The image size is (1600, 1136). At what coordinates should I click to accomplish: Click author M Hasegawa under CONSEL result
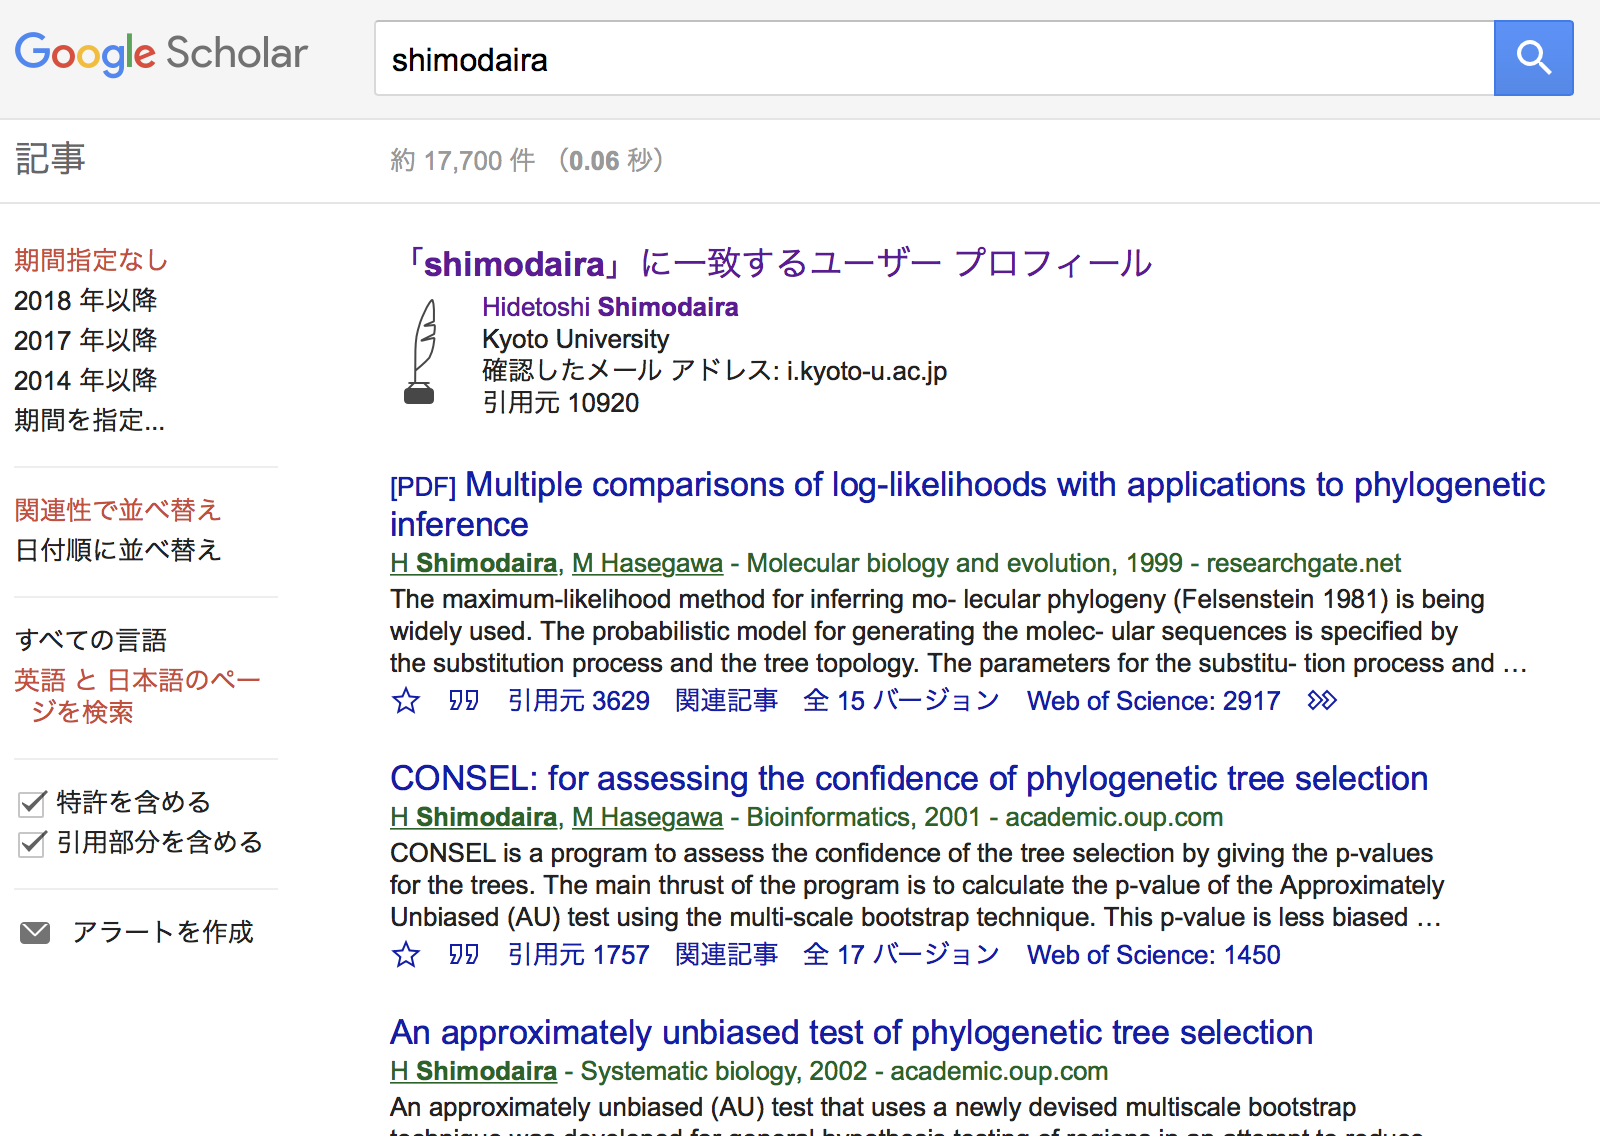tap(647, 817)
